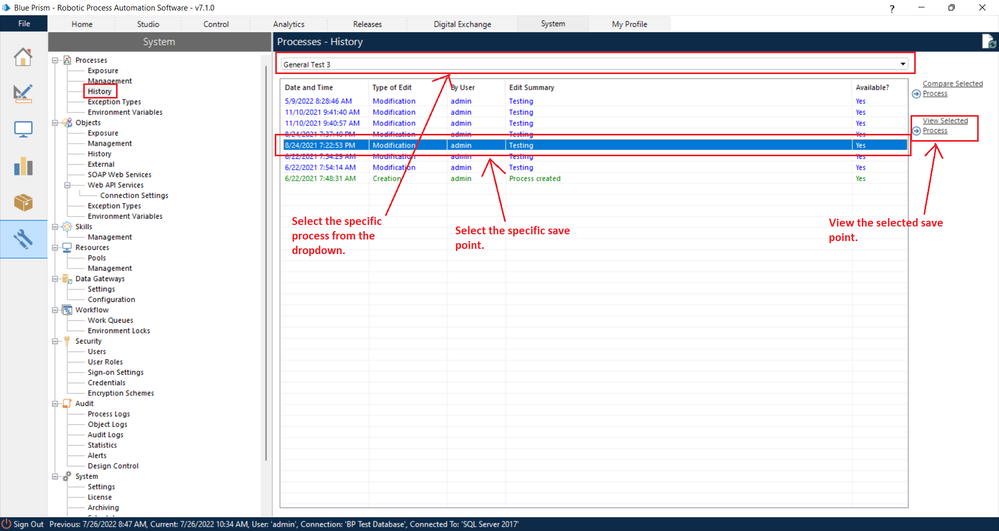Click the arrow icon beside View Selected Process
This screenshot has width=999, height=531.
916,131
